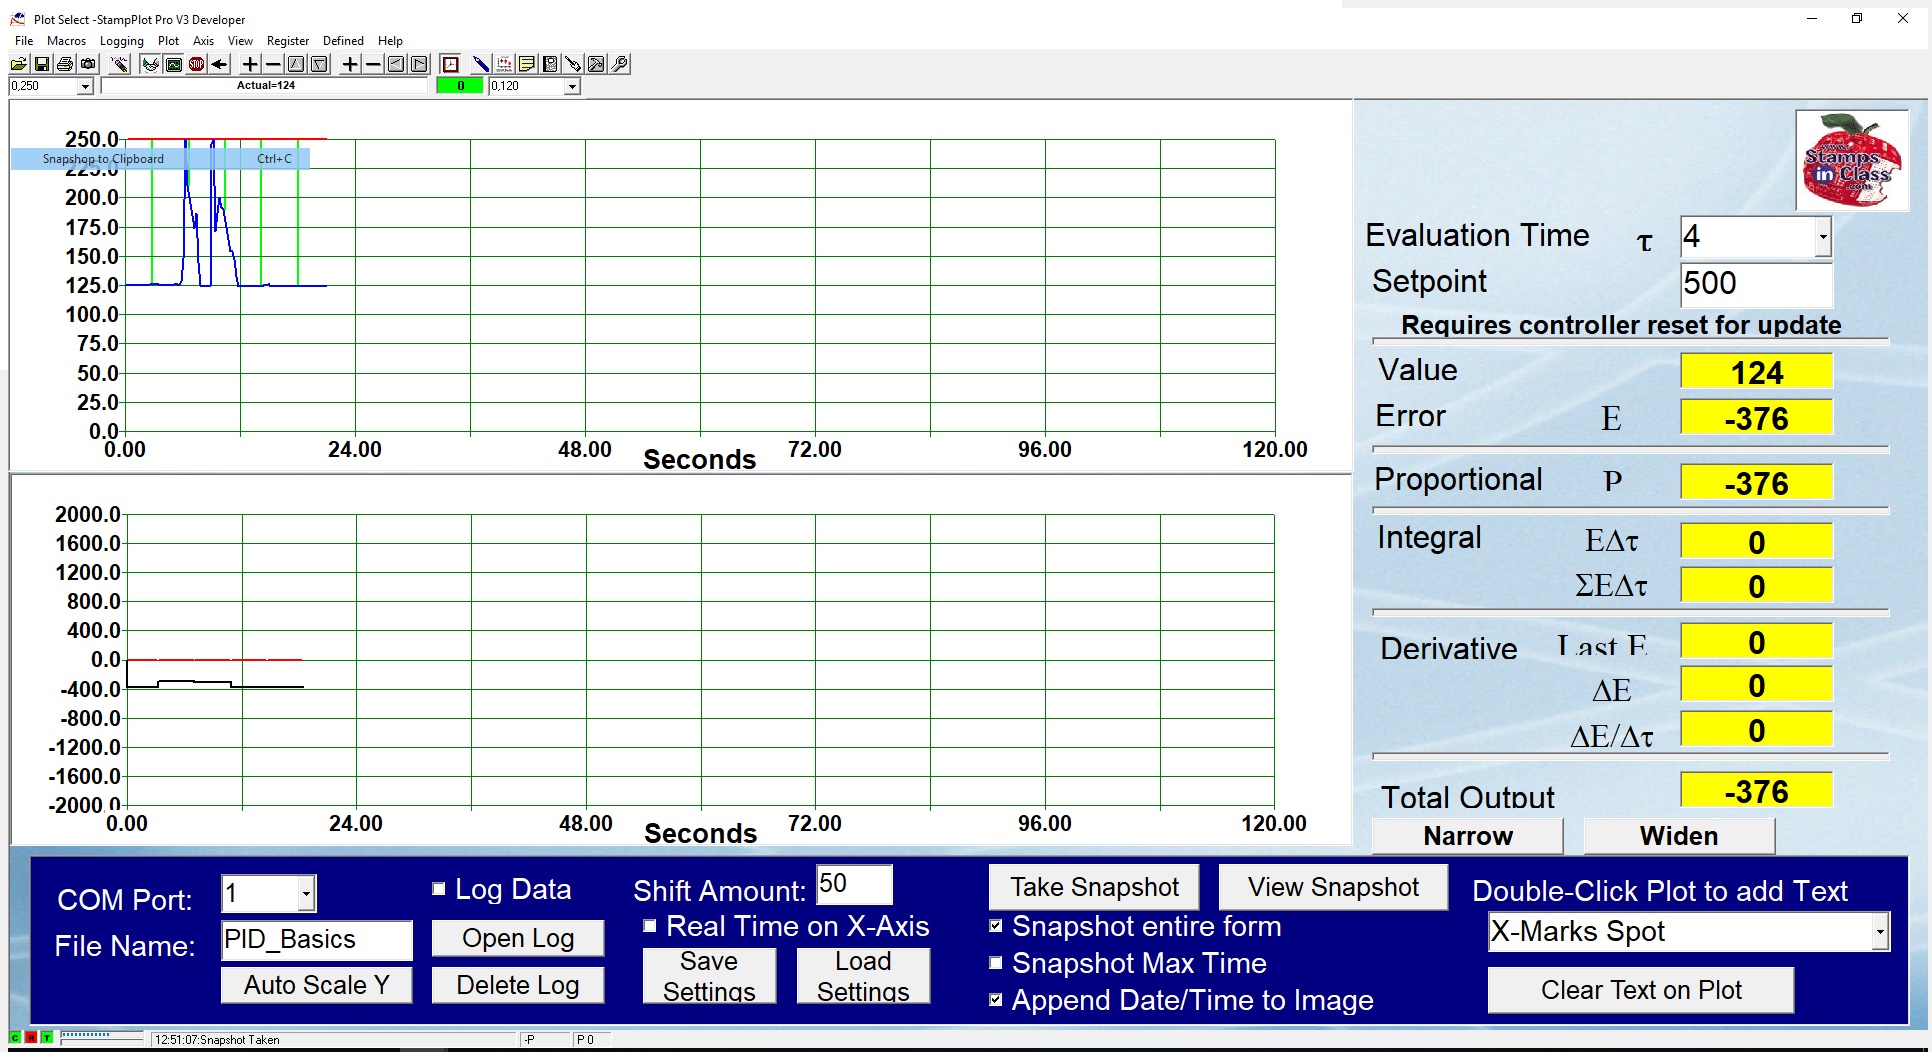Click the red STOP sign icon

(x=197, y=64)
